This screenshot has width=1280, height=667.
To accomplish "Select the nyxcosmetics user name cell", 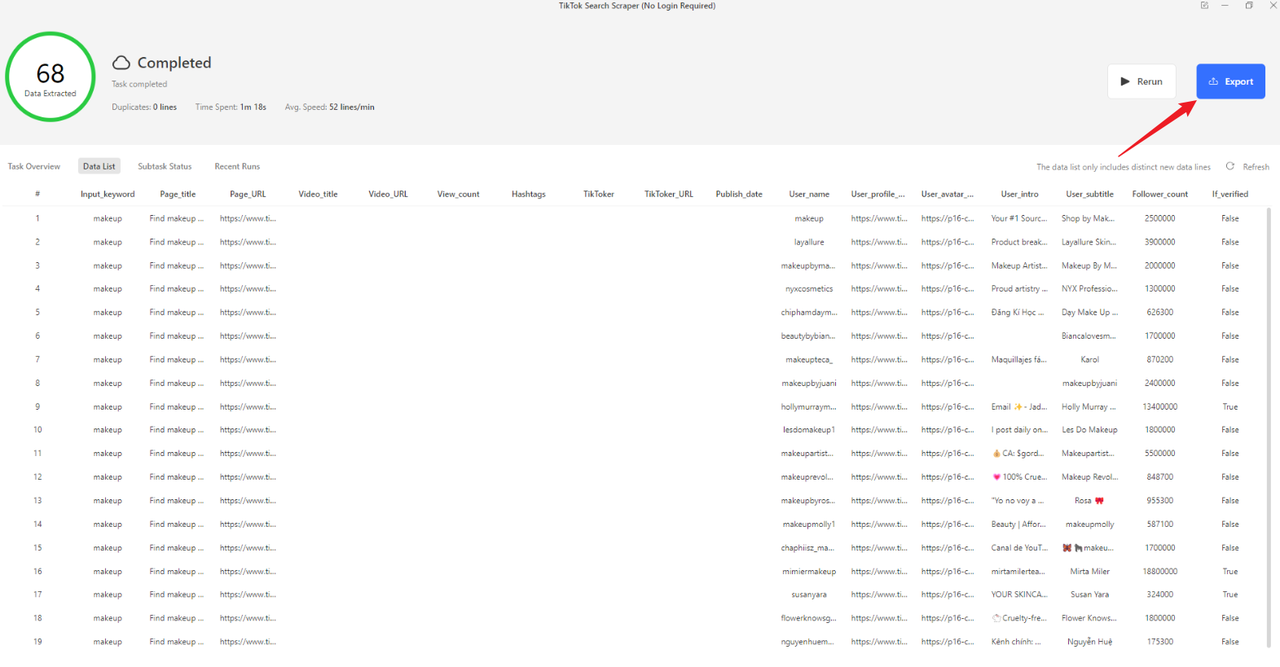I will (x=809, y=289).
